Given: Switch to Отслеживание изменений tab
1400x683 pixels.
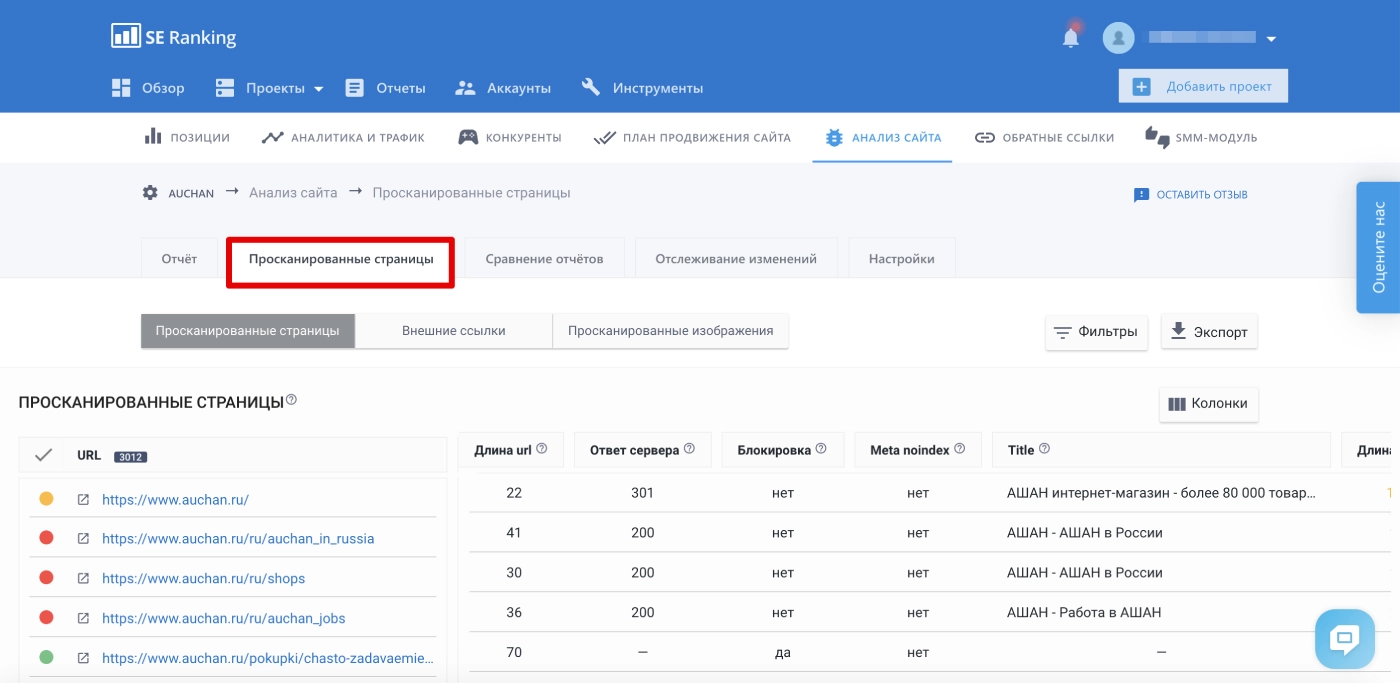Looking at the screenshot, I should tap(736, 258).
